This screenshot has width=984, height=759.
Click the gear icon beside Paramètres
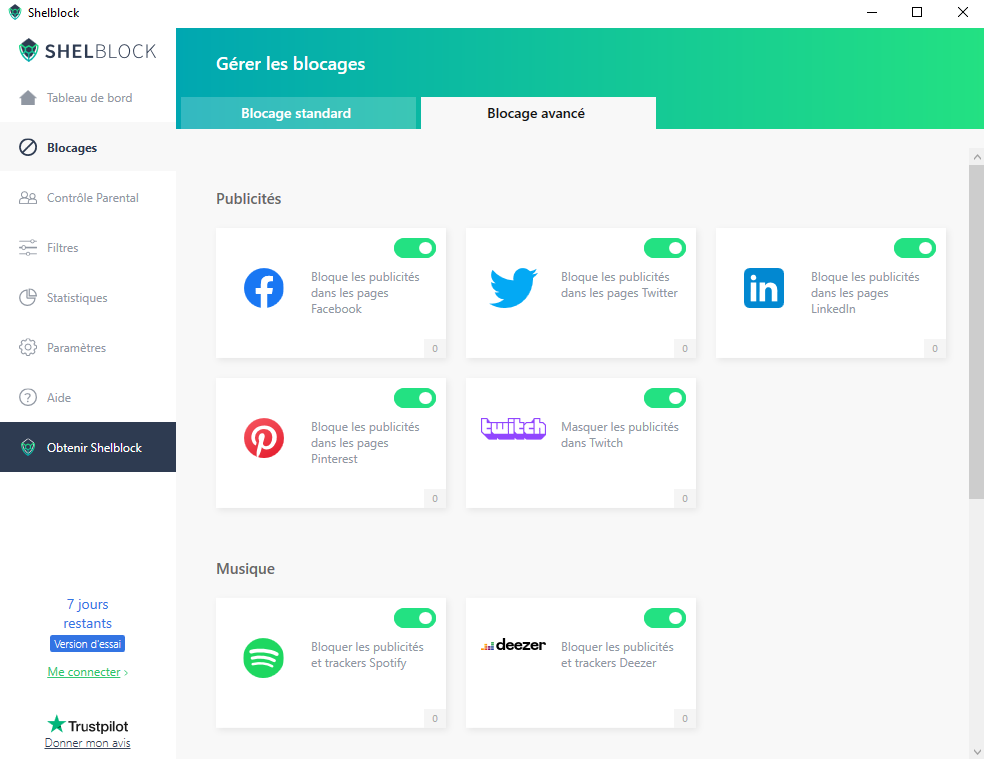[x=28, y=347]
